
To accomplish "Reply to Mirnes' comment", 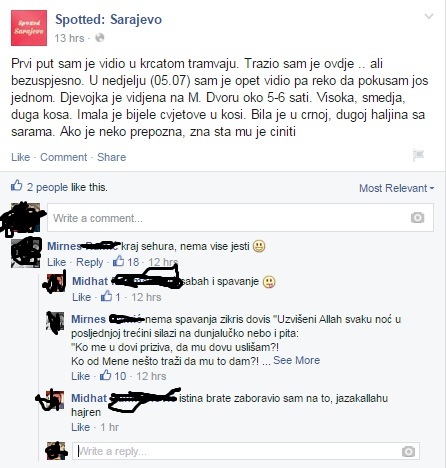I will tap(89, 262).
